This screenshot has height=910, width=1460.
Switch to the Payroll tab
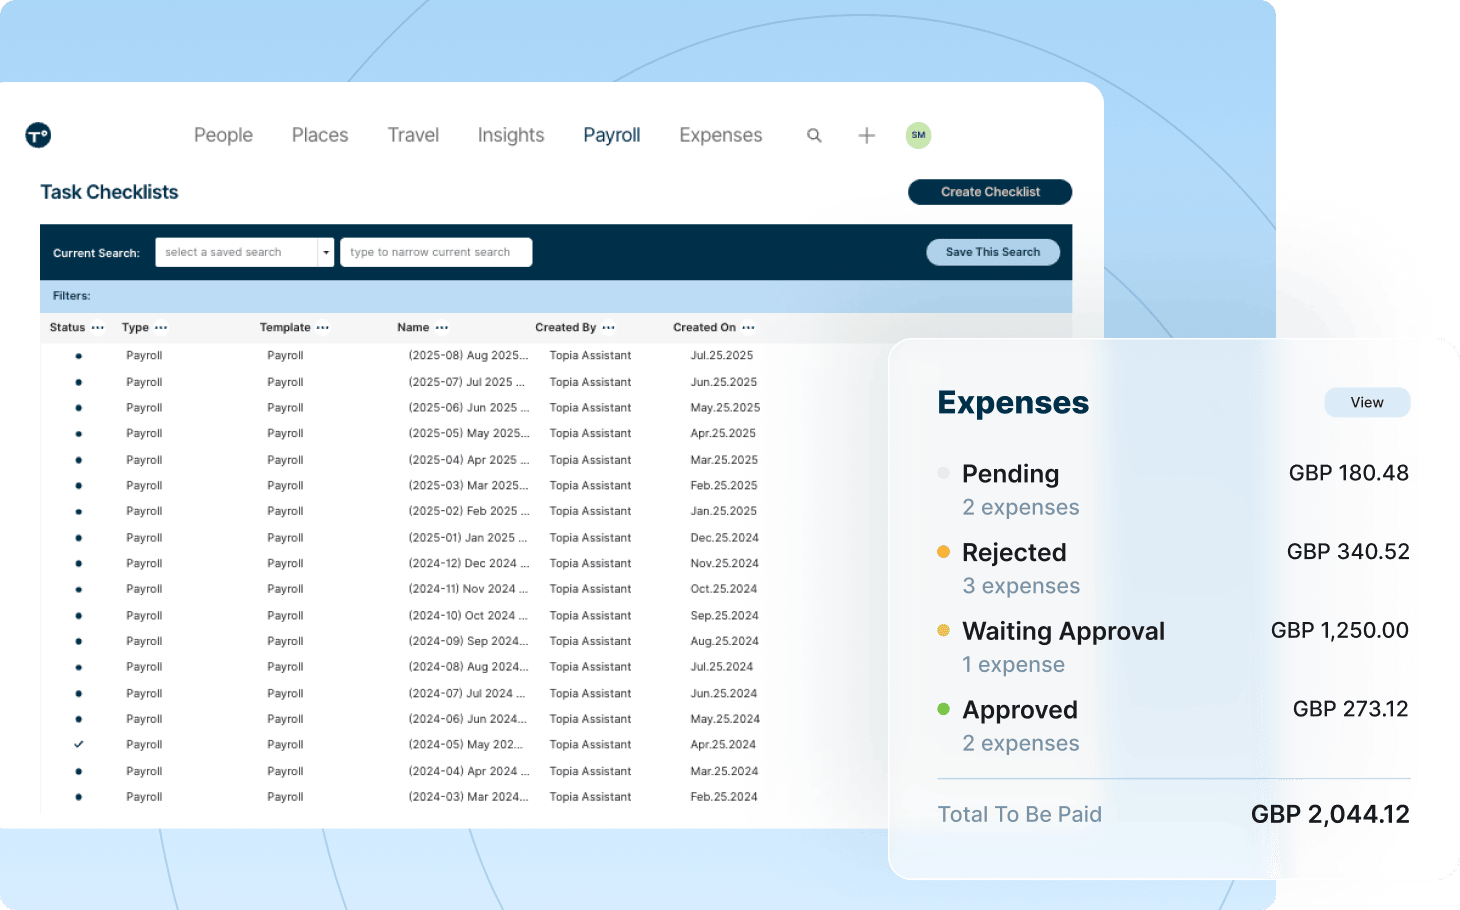[x=611, y=135]
